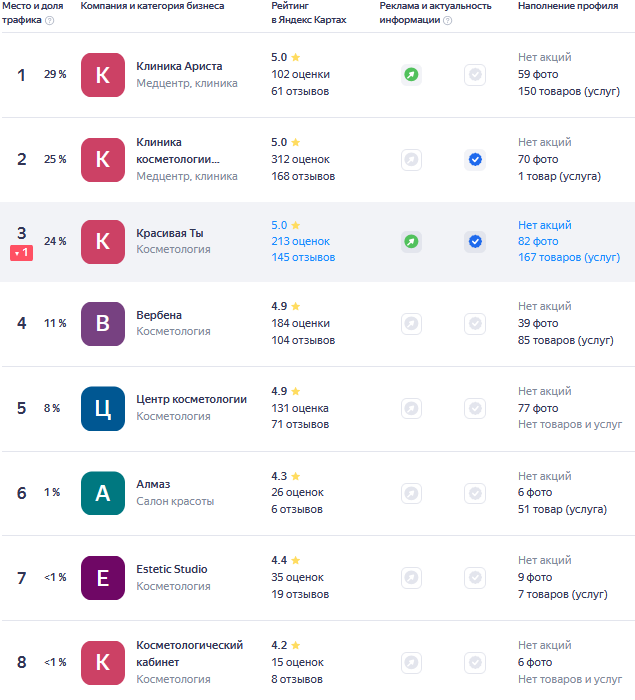Click the company name 'Центр косметологии'
635x700 pixels.
coord(192,400)
